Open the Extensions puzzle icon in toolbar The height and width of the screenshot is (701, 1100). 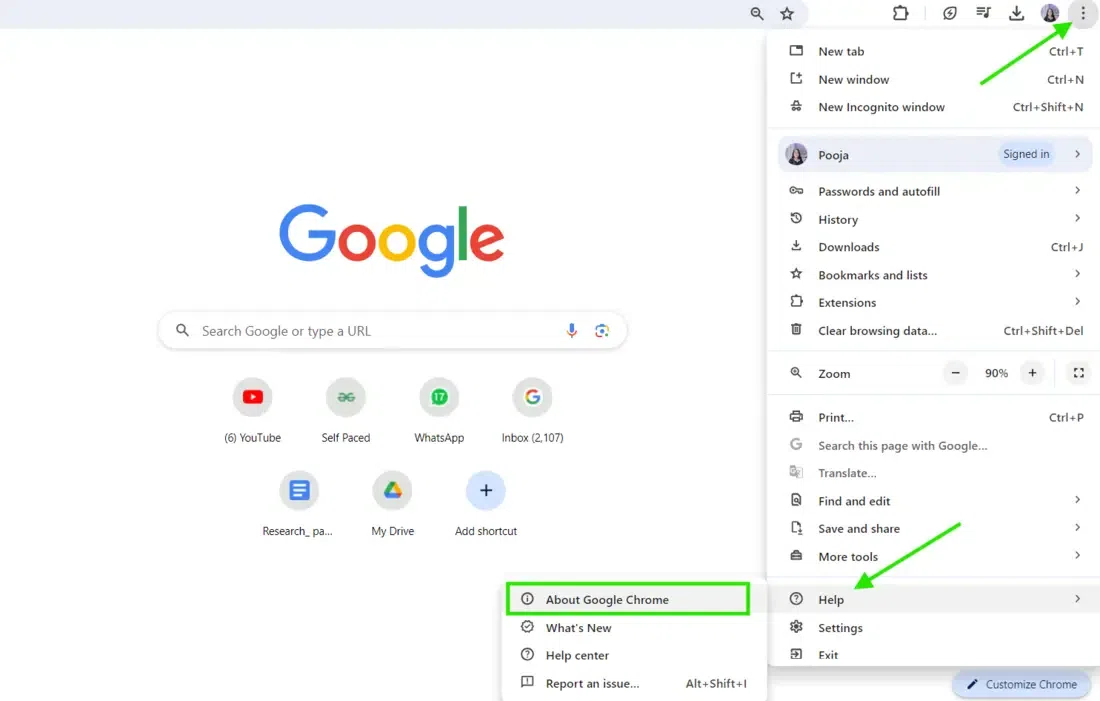(x=900, y=13)
